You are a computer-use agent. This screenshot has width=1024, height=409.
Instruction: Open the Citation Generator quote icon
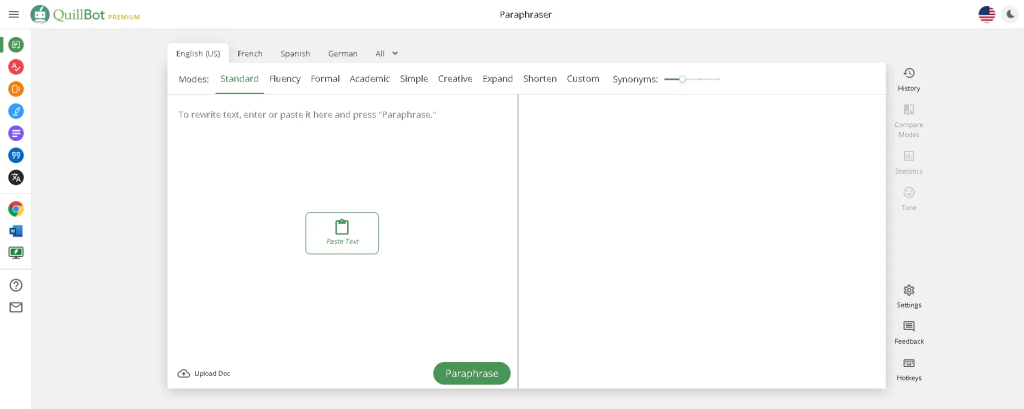(x=16, y=155)
